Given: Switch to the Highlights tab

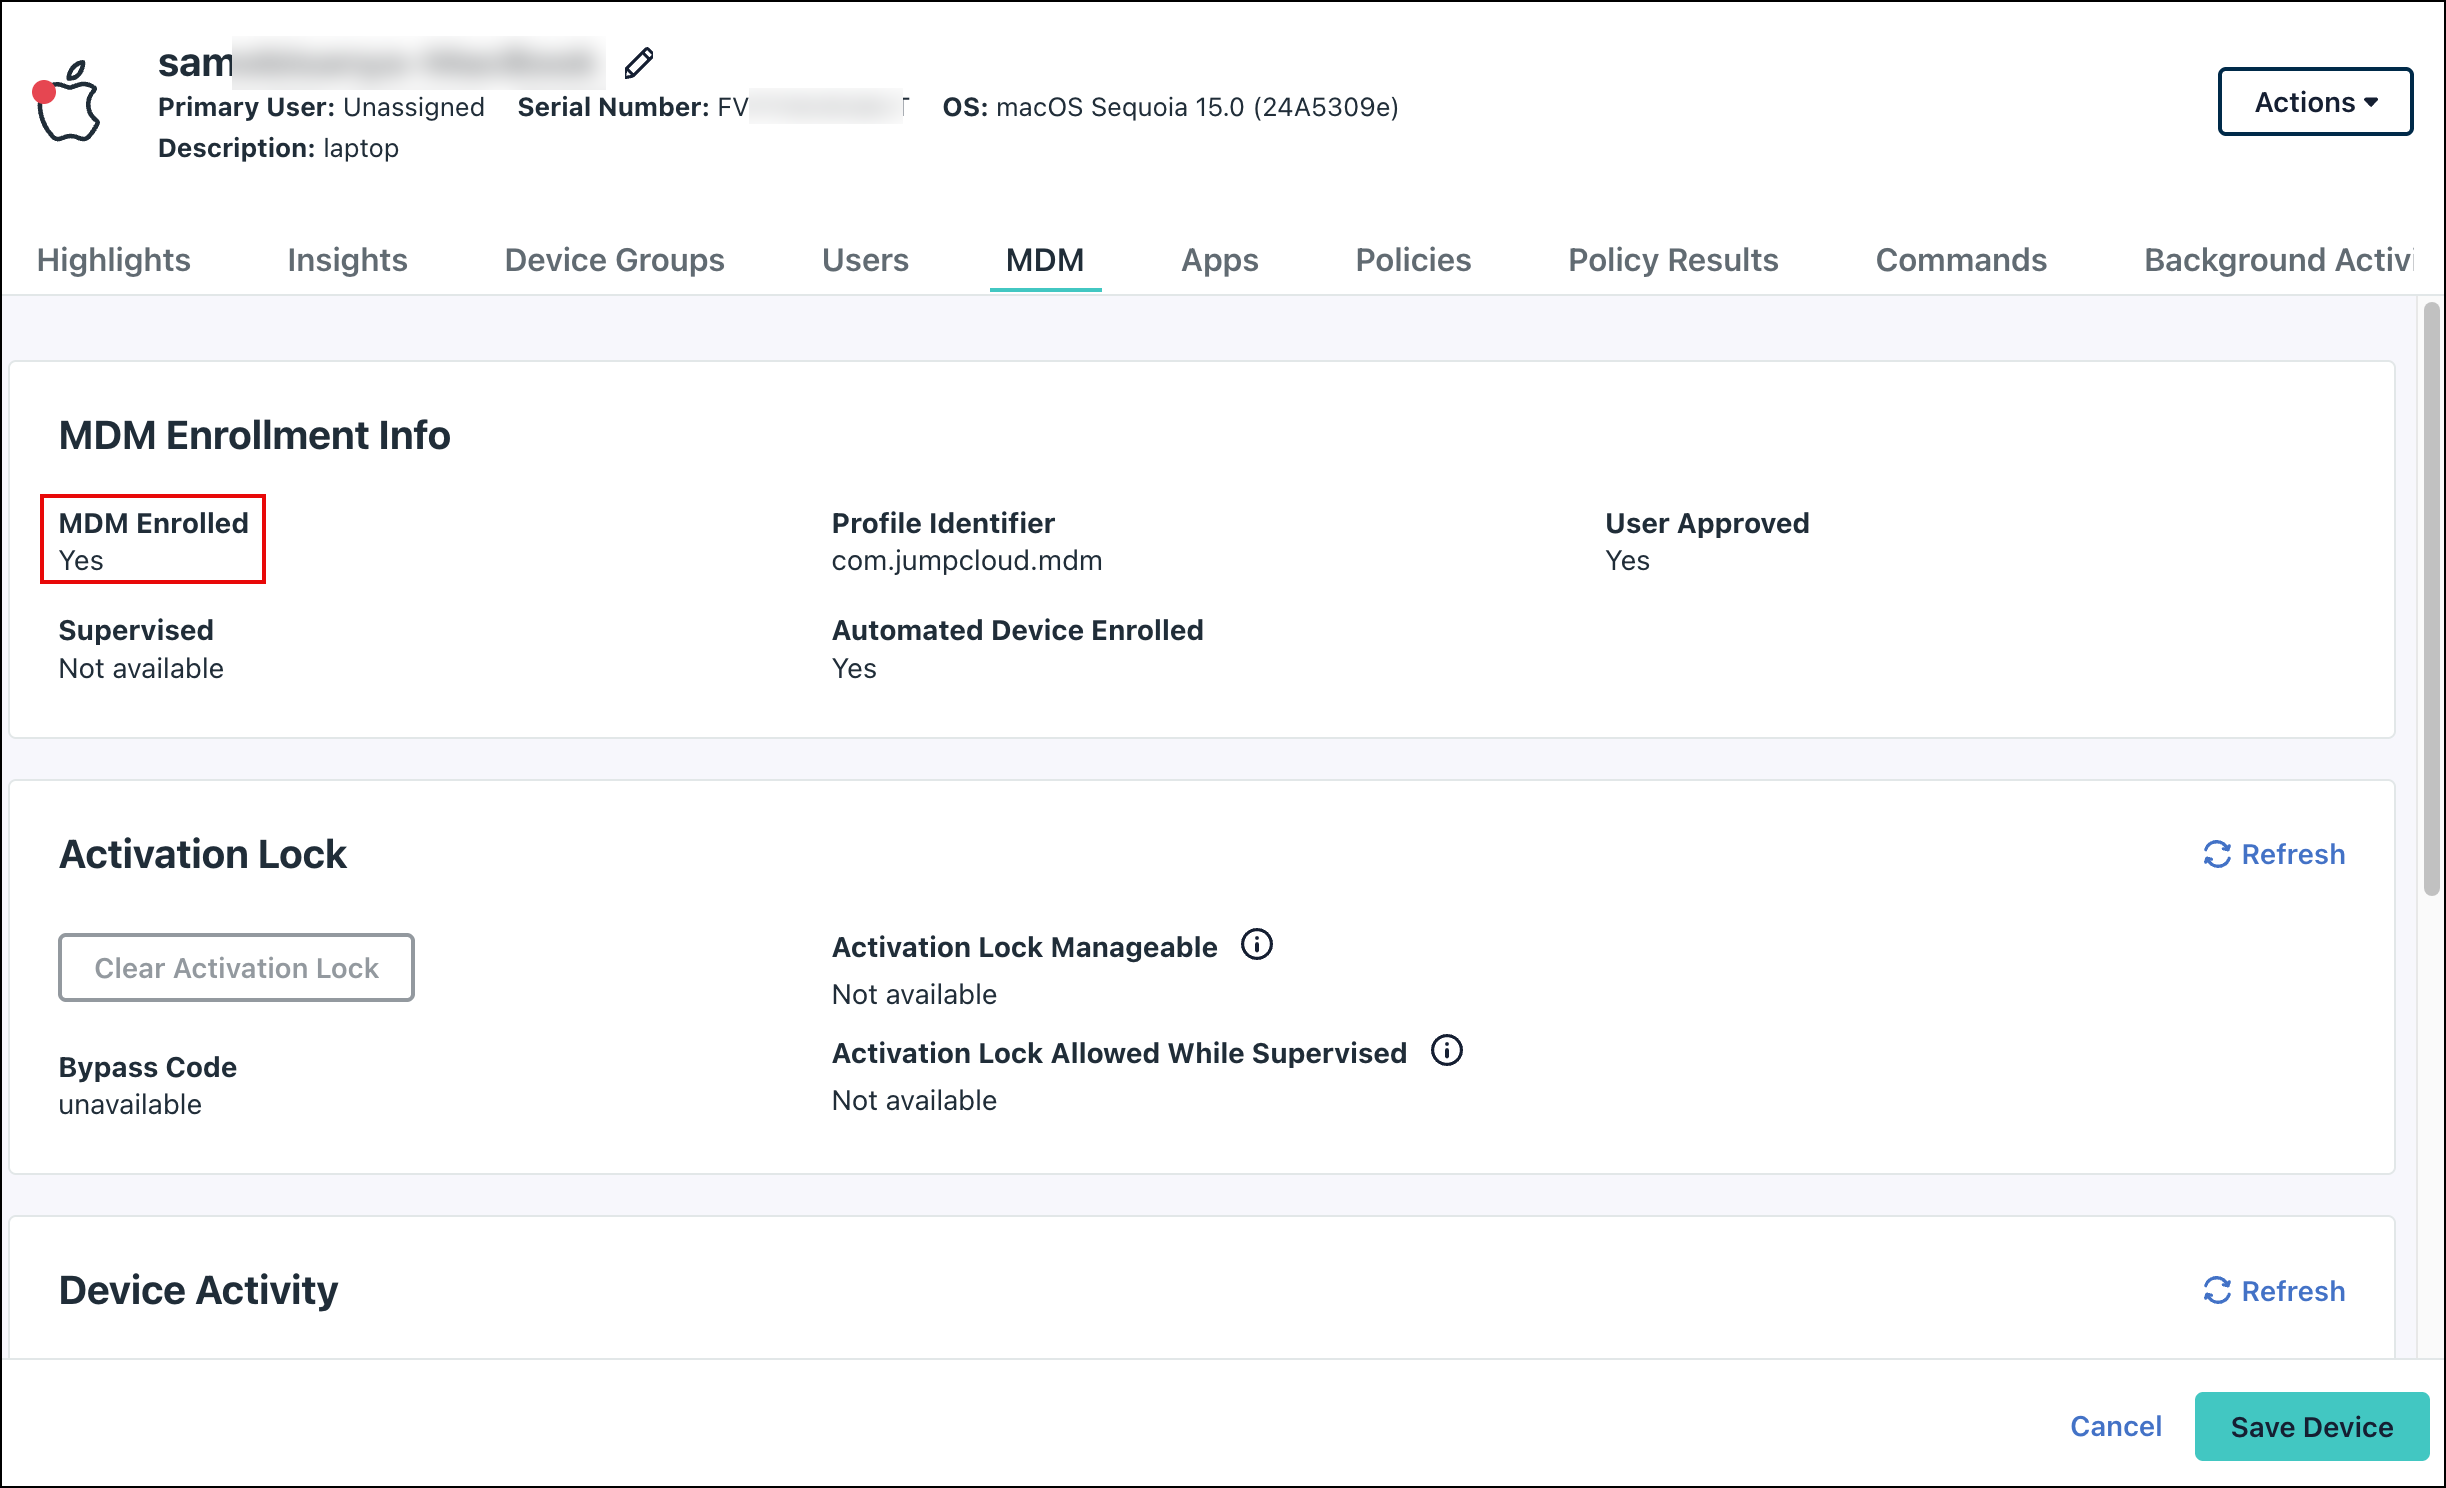Looking at the screenshot, I should click(x=113, y=260).
